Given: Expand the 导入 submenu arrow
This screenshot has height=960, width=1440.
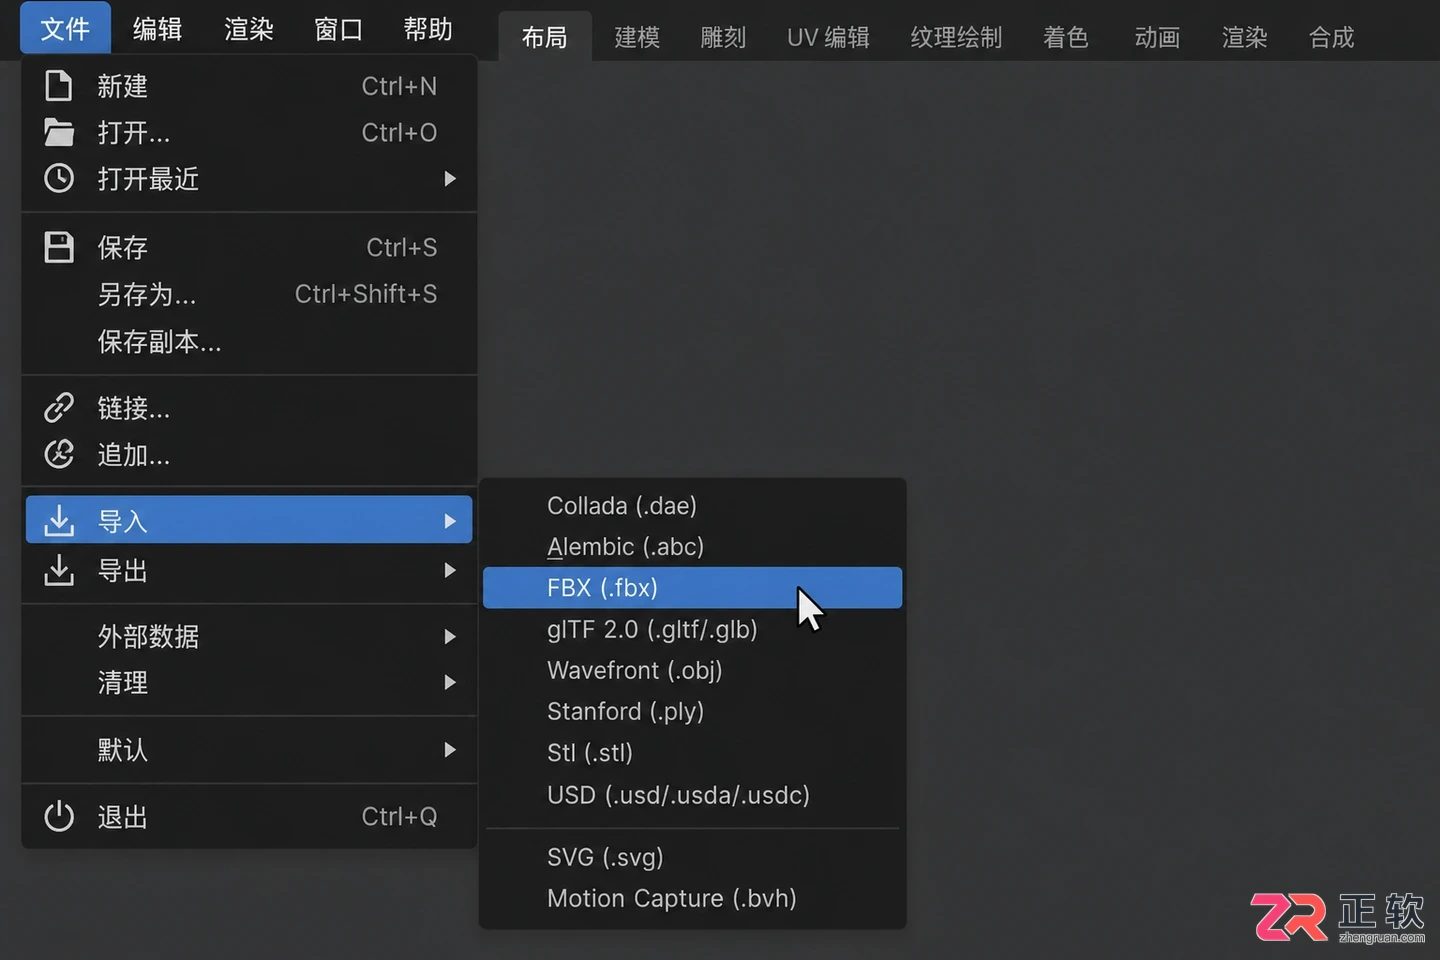Looking at the screenshot, I should [x=450, y=521].
